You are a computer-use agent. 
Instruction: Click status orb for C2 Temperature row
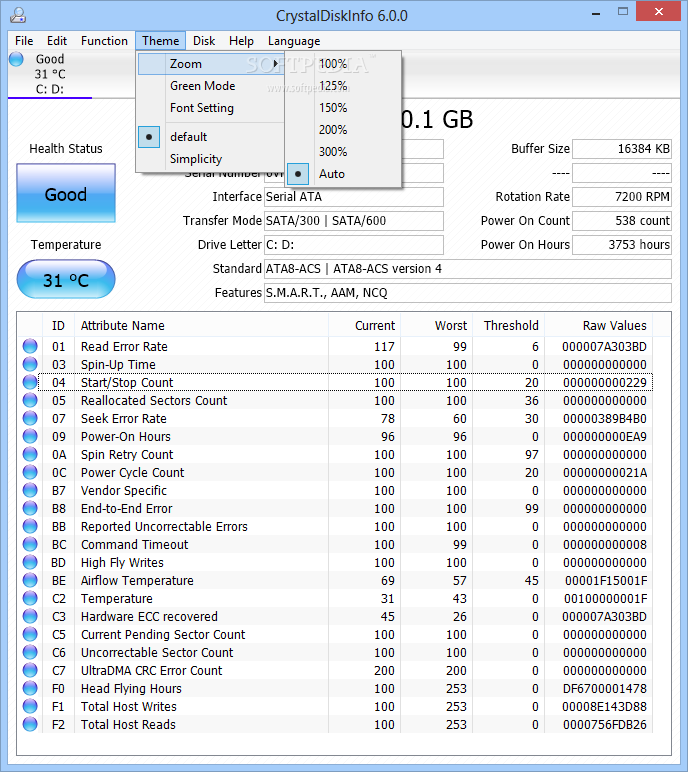tap(30, 598)
